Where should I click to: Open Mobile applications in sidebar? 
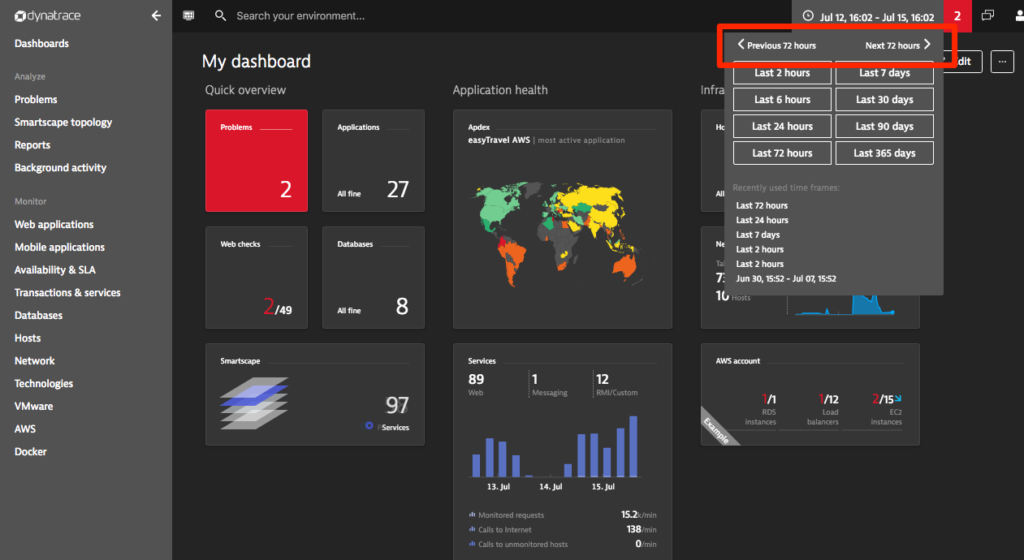coord(59,247)
